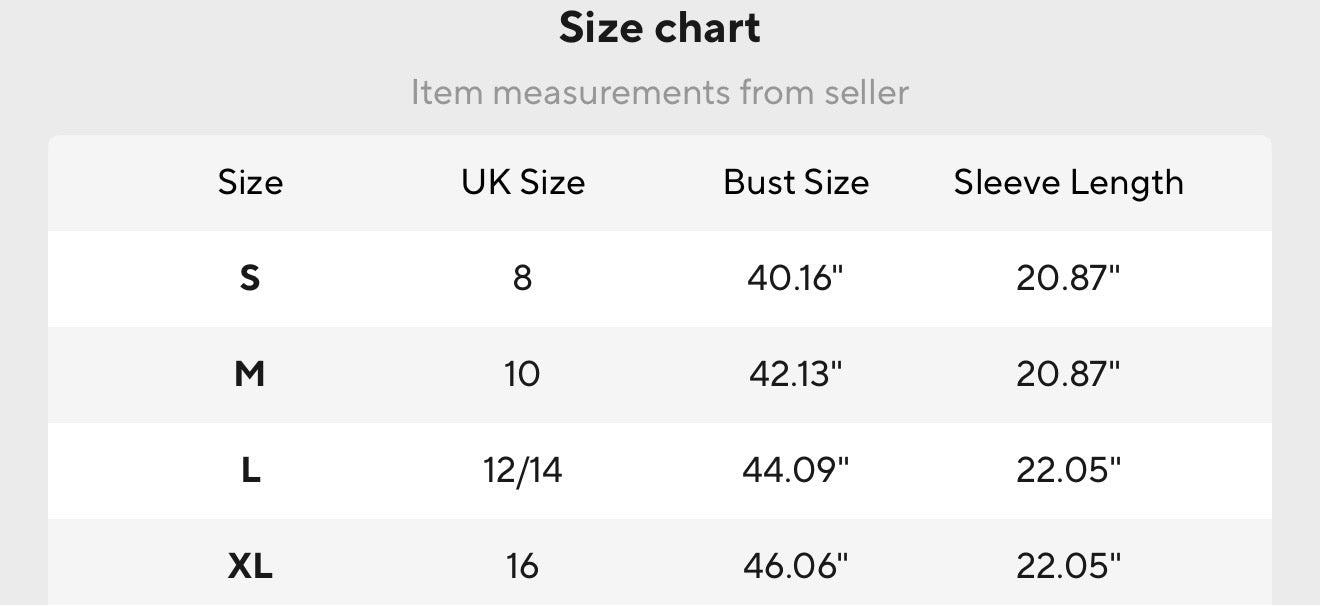Click 'Item measurements from seller' subtitle
The width and height of the screenshot is (1320, 605).
[660, 93]
